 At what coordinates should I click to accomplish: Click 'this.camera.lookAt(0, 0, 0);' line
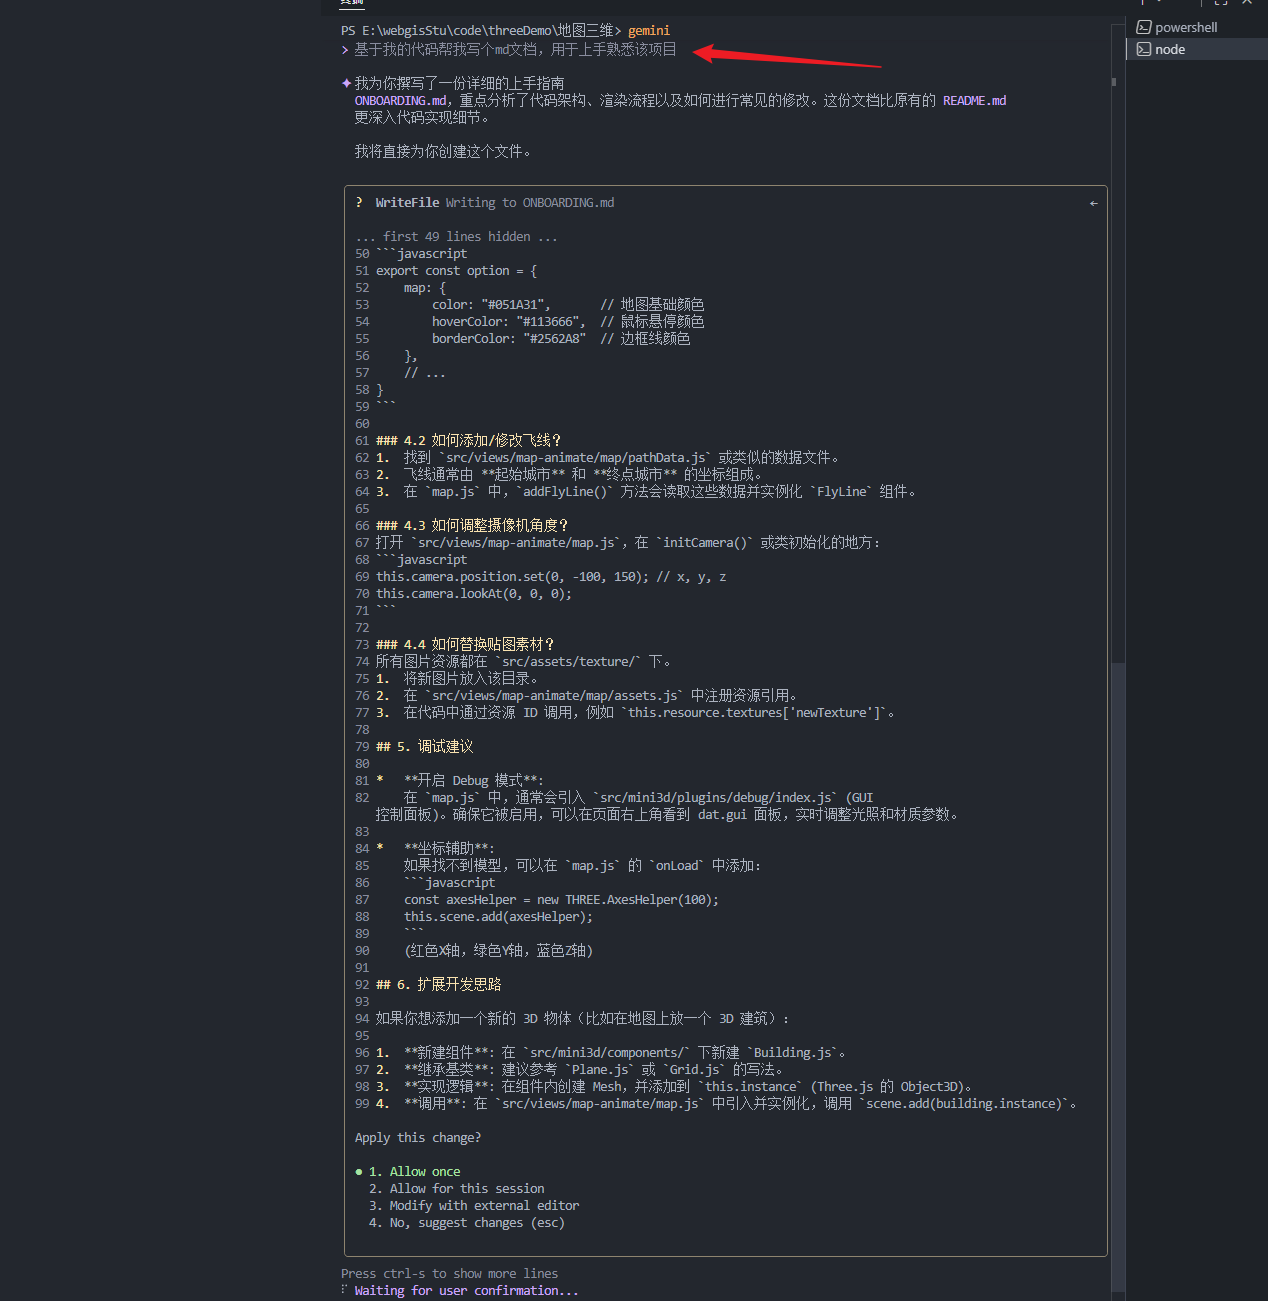[474, 594]
